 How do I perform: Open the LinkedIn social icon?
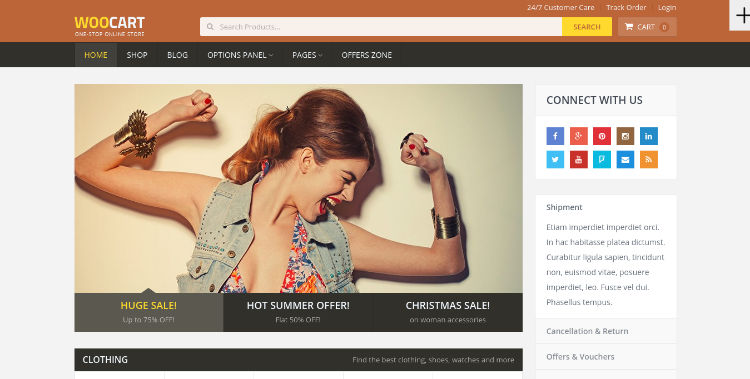649,136
